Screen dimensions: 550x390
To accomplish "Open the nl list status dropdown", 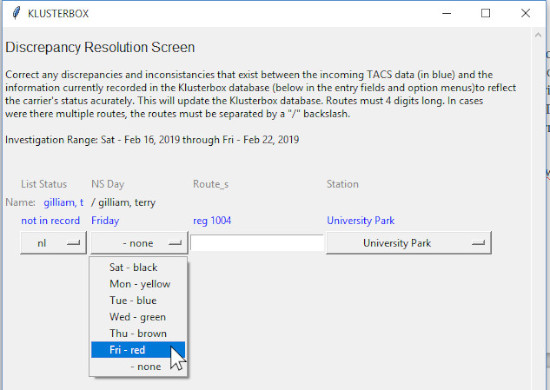I will (53, 243).
